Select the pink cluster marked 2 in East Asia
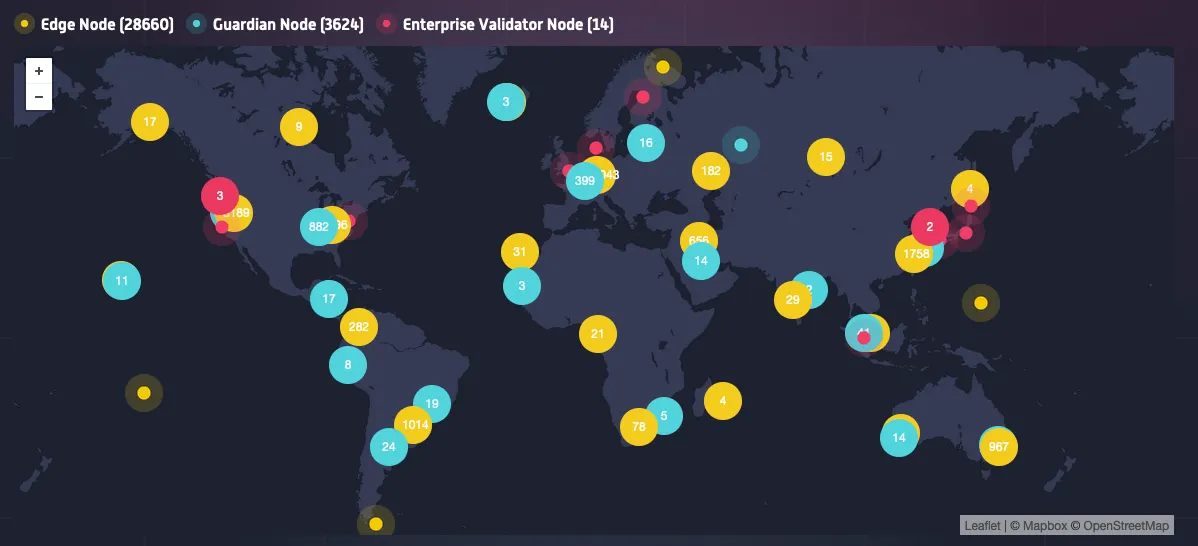The image size is (1198, 546). pyautogui.click(x=930, y=227)
